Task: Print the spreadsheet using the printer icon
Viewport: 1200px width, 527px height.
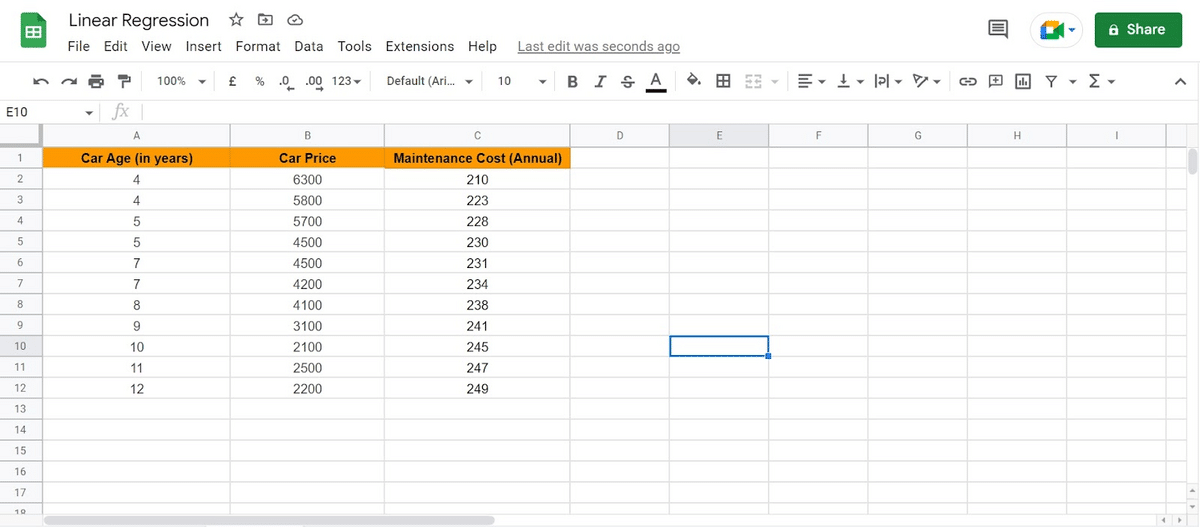Action: click(96, 81)
